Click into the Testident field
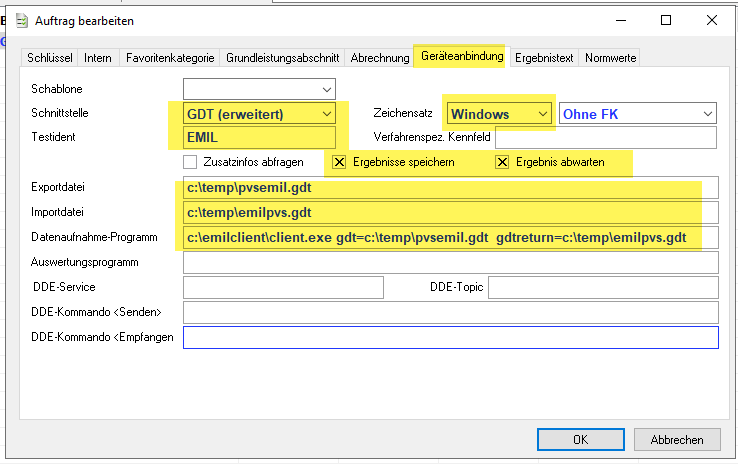 (x=259, y=138)
